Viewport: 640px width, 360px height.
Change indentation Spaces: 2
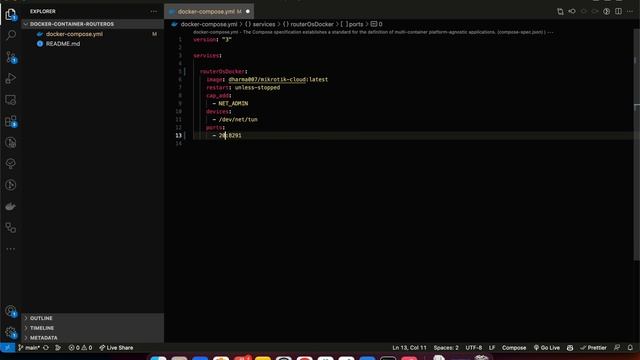(446, 348)
